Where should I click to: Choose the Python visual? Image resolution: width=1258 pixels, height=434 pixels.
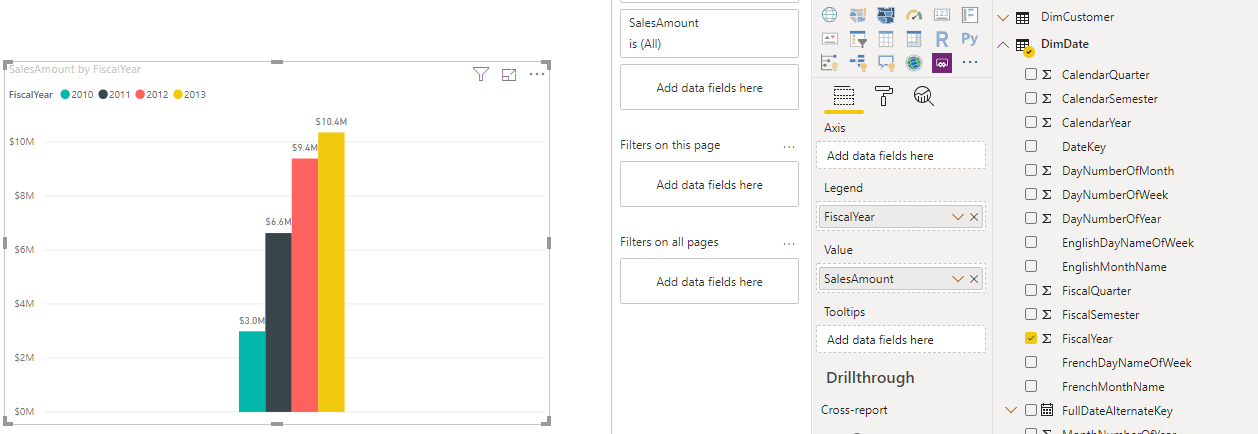click(969, 39)
